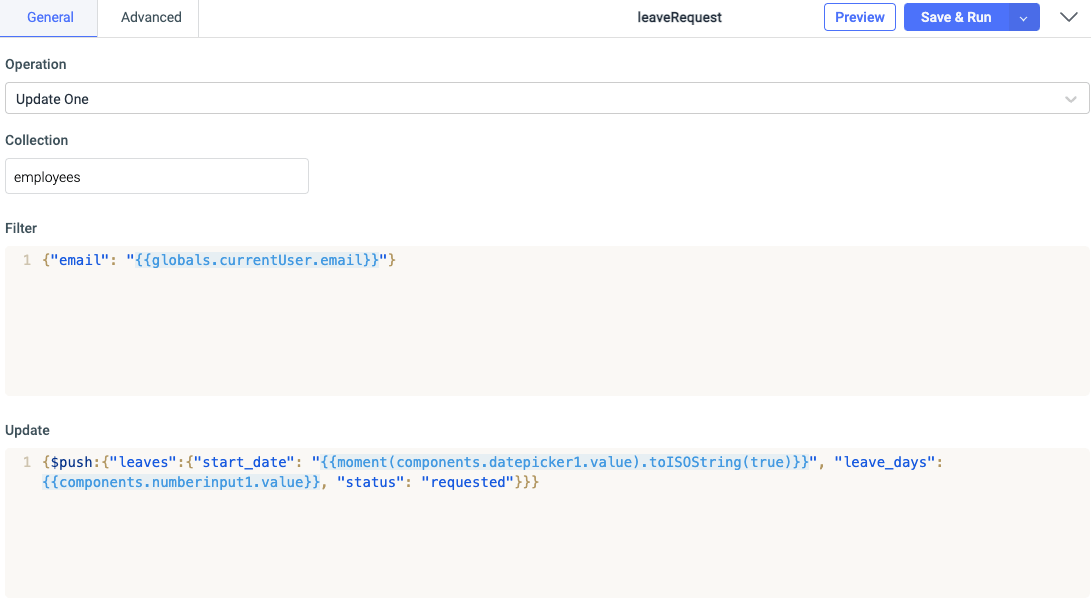The width and height of the screenshot is (1091, 601).
Task: Select the Collection field containing employees
Action: [x=156, y=176]
